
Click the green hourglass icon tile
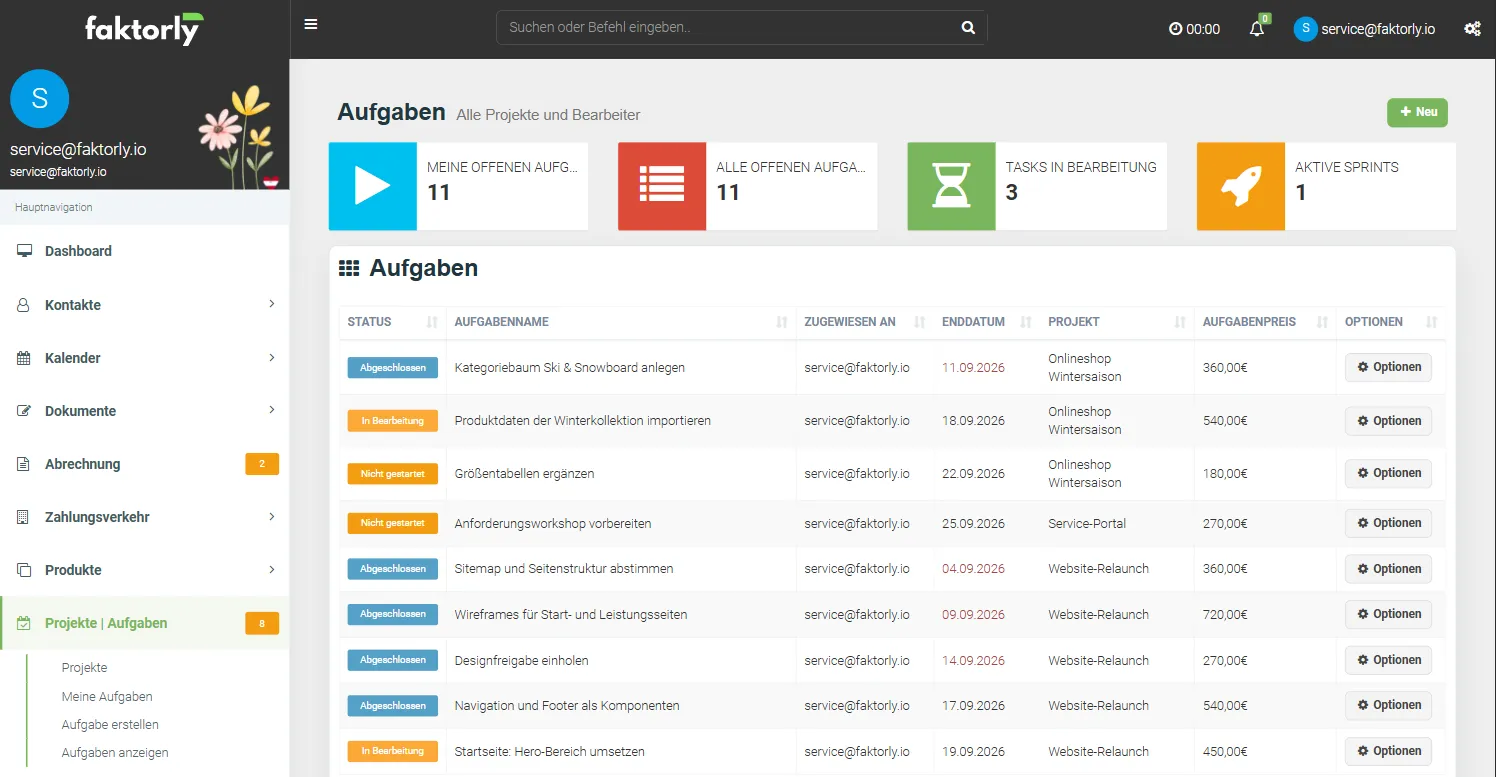[x=951, y=187]
